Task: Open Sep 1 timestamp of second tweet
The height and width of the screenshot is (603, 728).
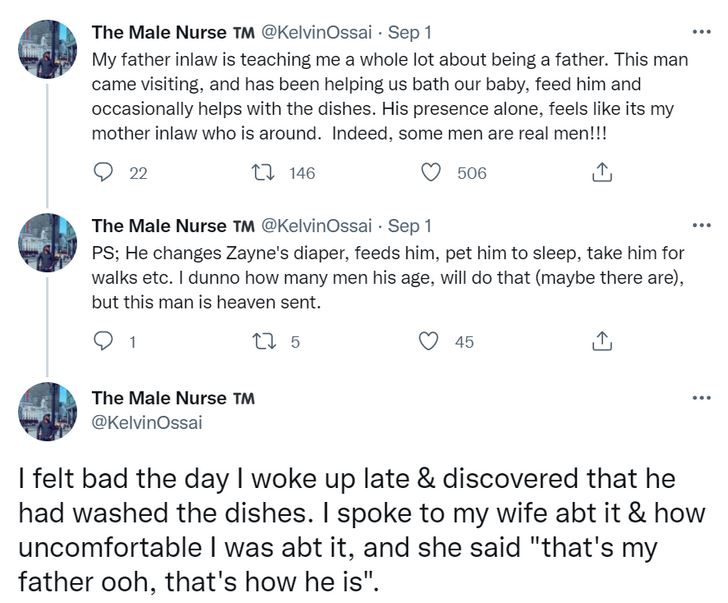Action: tap(410, 226)
